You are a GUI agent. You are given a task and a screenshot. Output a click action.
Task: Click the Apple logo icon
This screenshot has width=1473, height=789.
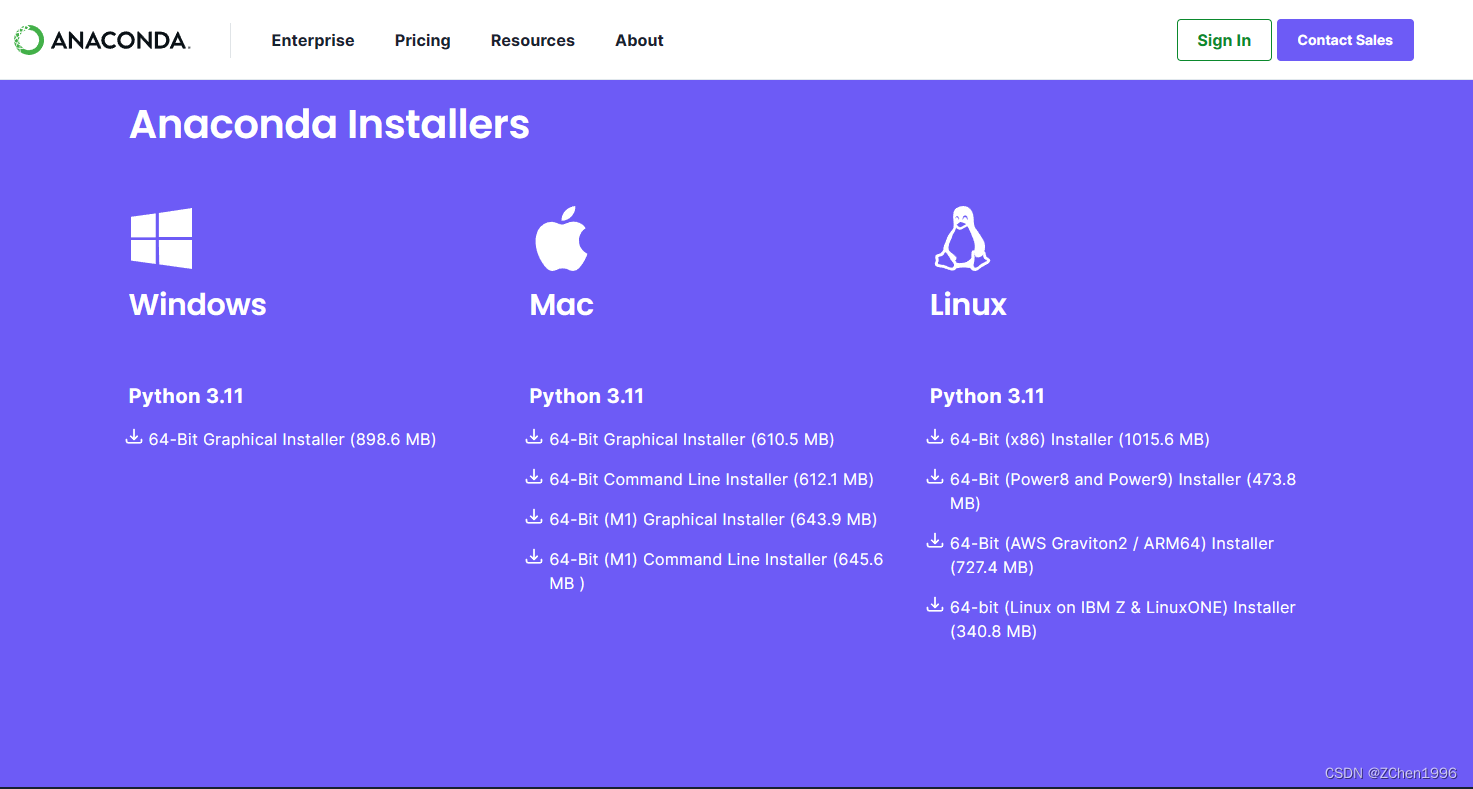561,238
